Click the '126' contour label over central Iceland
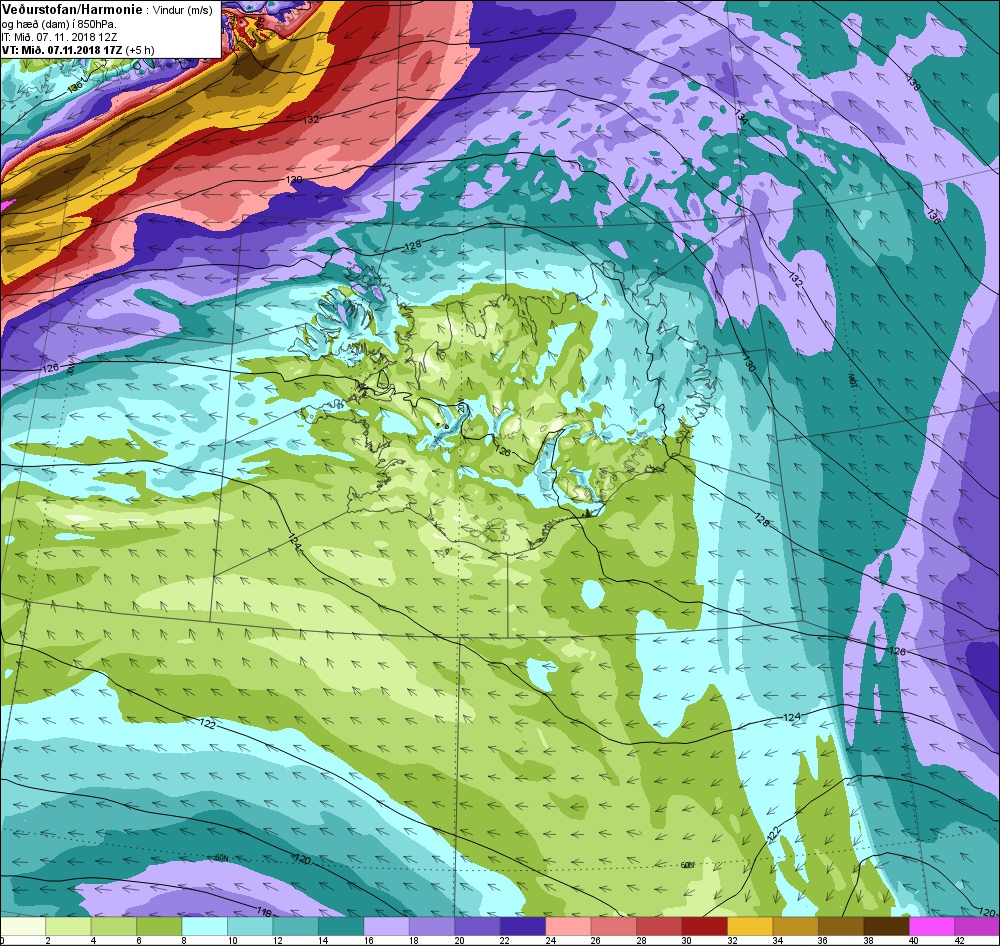Image resolution: width=1000 pixels, height=946 pixels. 503,452
